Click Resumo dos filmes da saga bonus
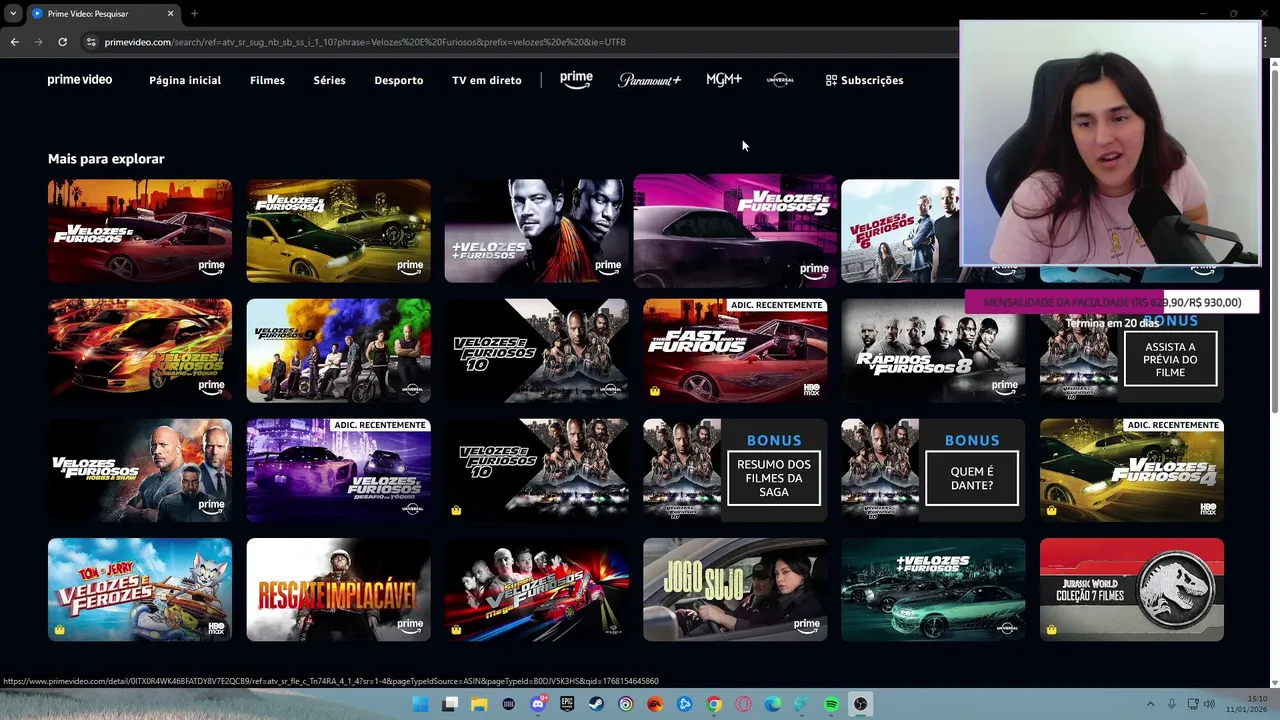 pos(735,470)
